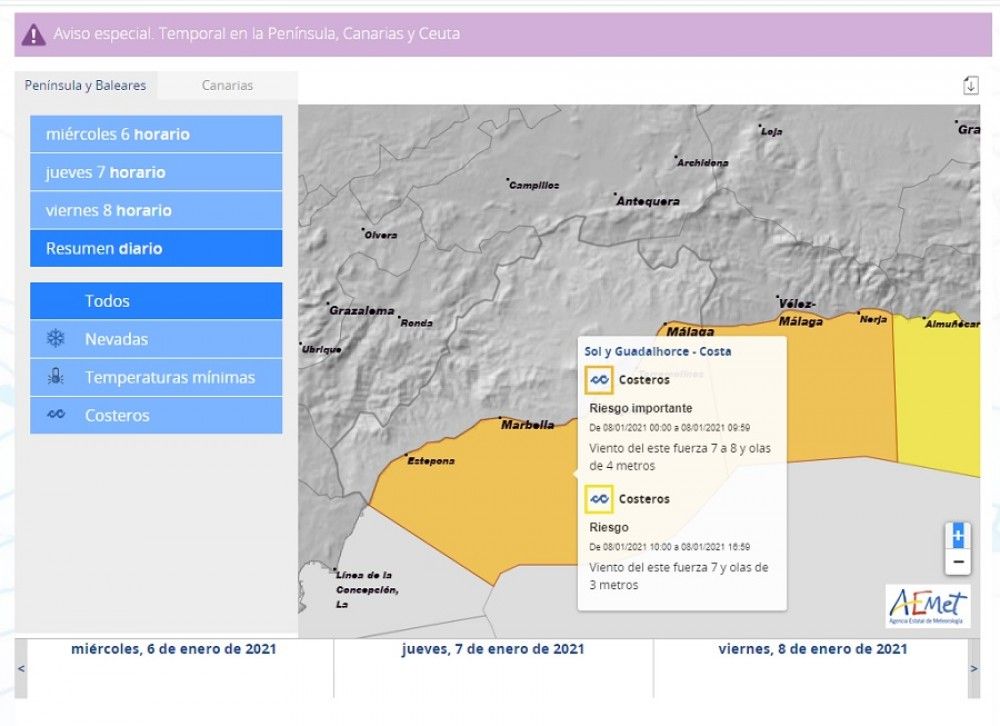1000x726 pixels.
Task: Click the Loja label on the map
Action: coord(771,131)
